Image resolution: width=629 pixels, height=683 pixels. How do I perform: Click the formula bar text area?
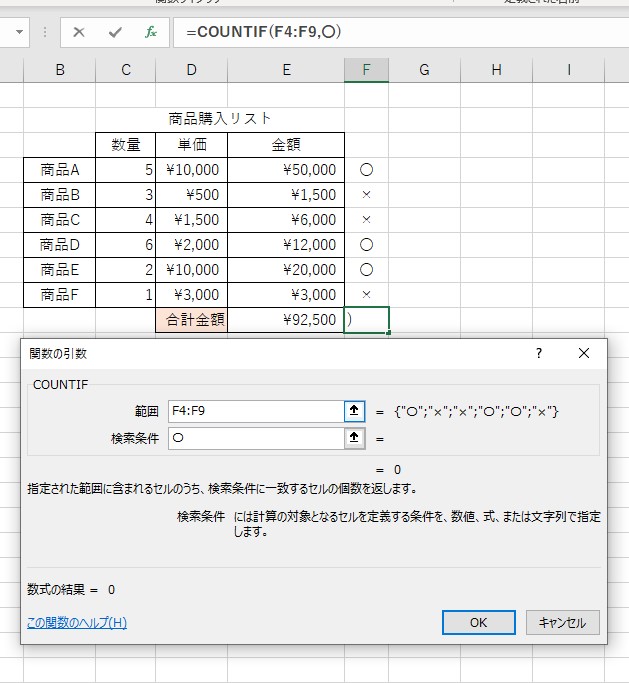(x=400, y=32)
